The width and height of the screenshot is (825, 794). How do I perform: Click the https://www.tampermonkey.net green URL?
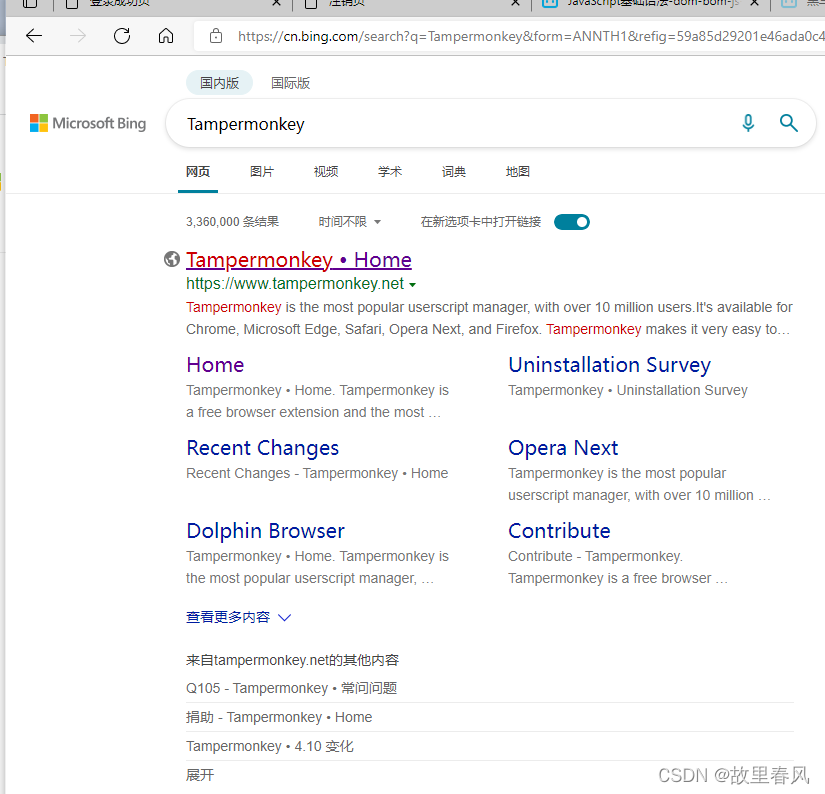[x=295, y=284]
